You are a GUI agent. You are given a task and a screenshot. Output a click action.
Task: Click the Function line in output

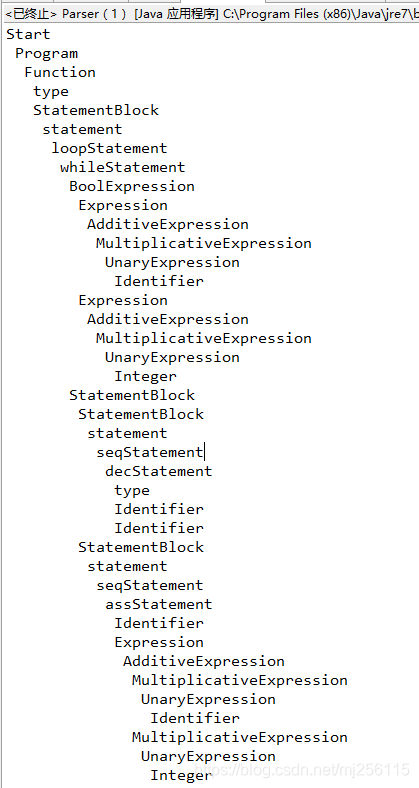pos(60,72)
